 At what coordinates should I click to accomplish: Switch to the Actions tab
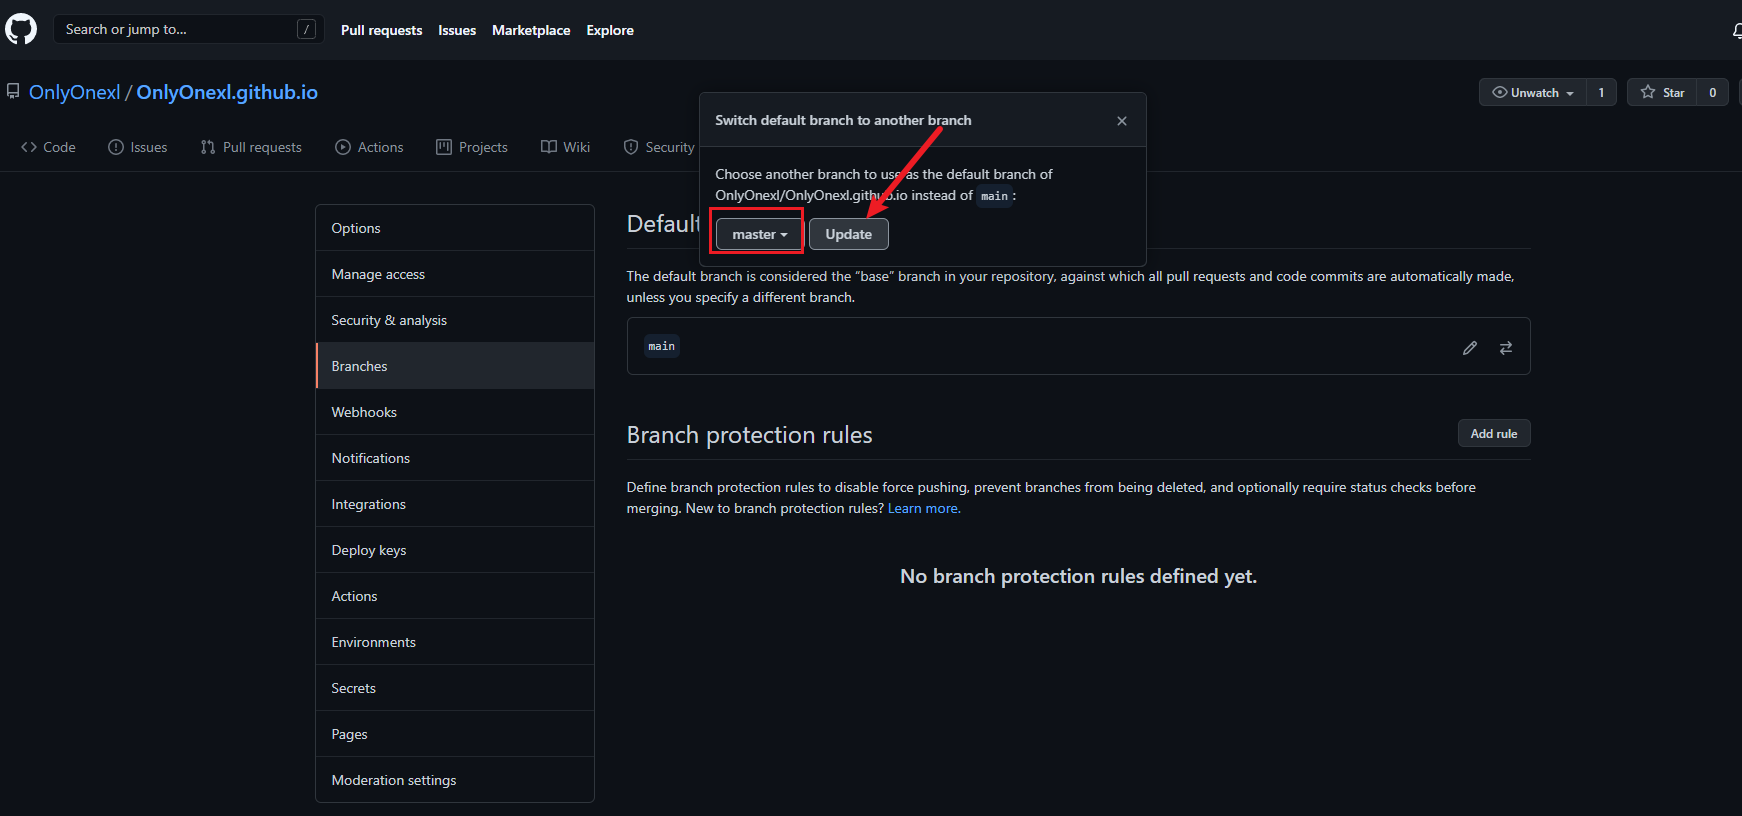coord(369,147)
